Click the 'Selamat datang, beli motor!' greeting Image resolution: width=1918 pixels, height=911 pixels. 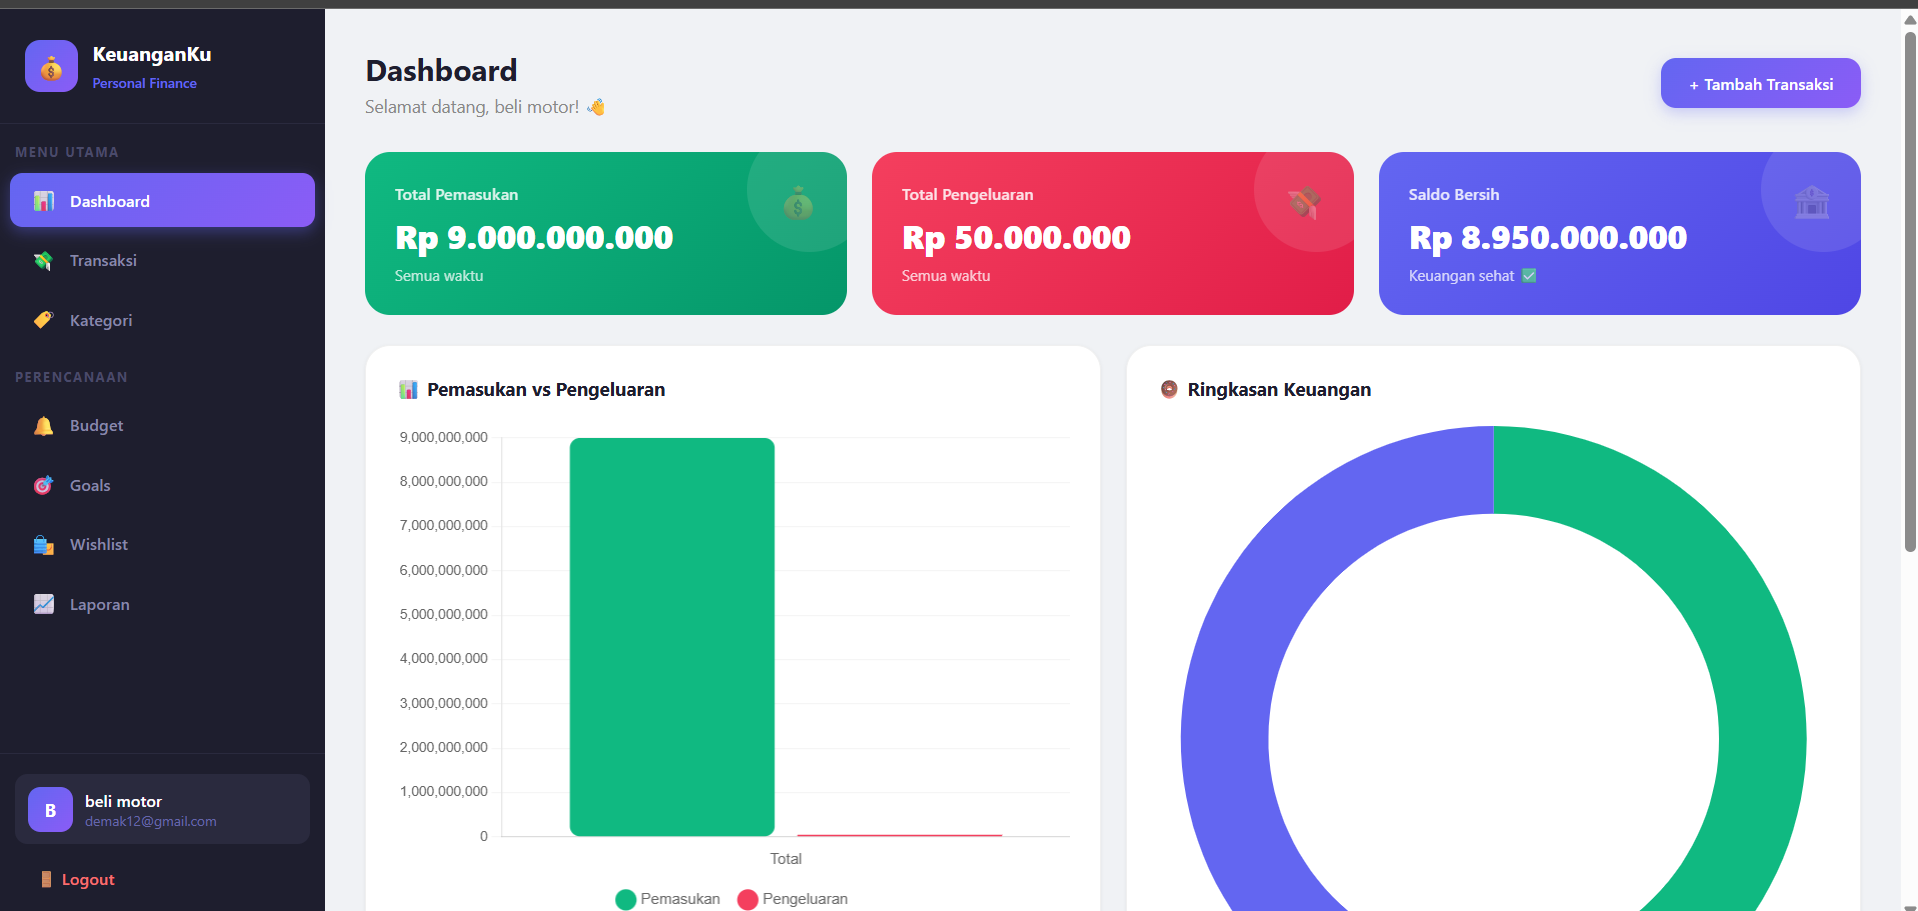(472, 107)
